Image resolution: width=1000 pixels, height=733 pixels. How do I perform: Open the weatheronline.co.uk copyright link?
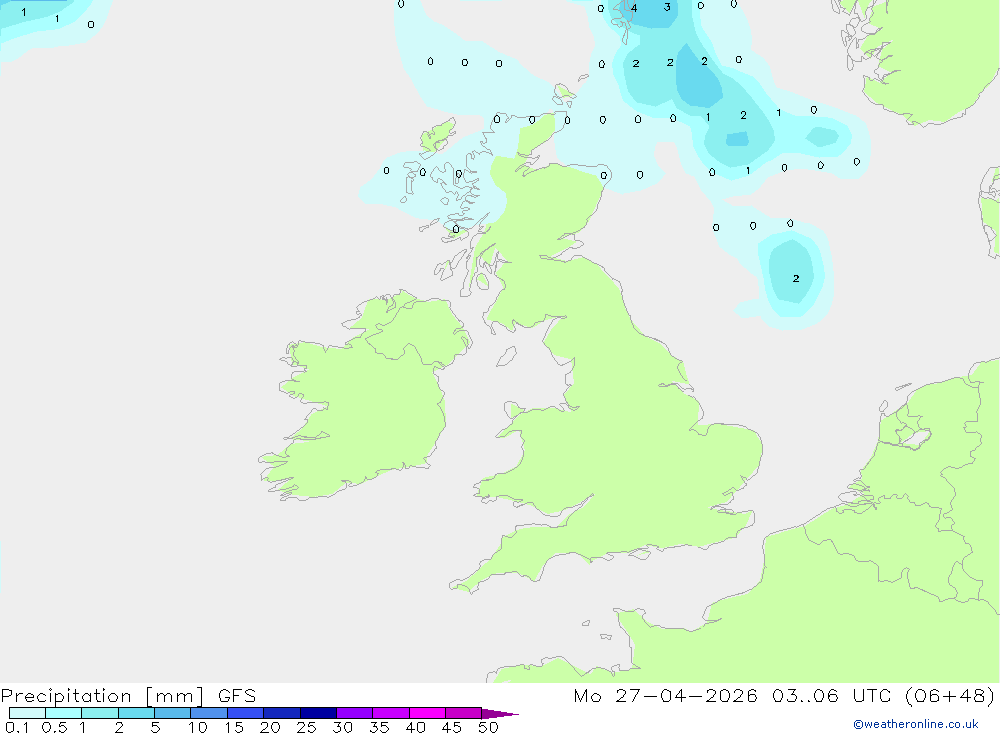tap(916, 724)
